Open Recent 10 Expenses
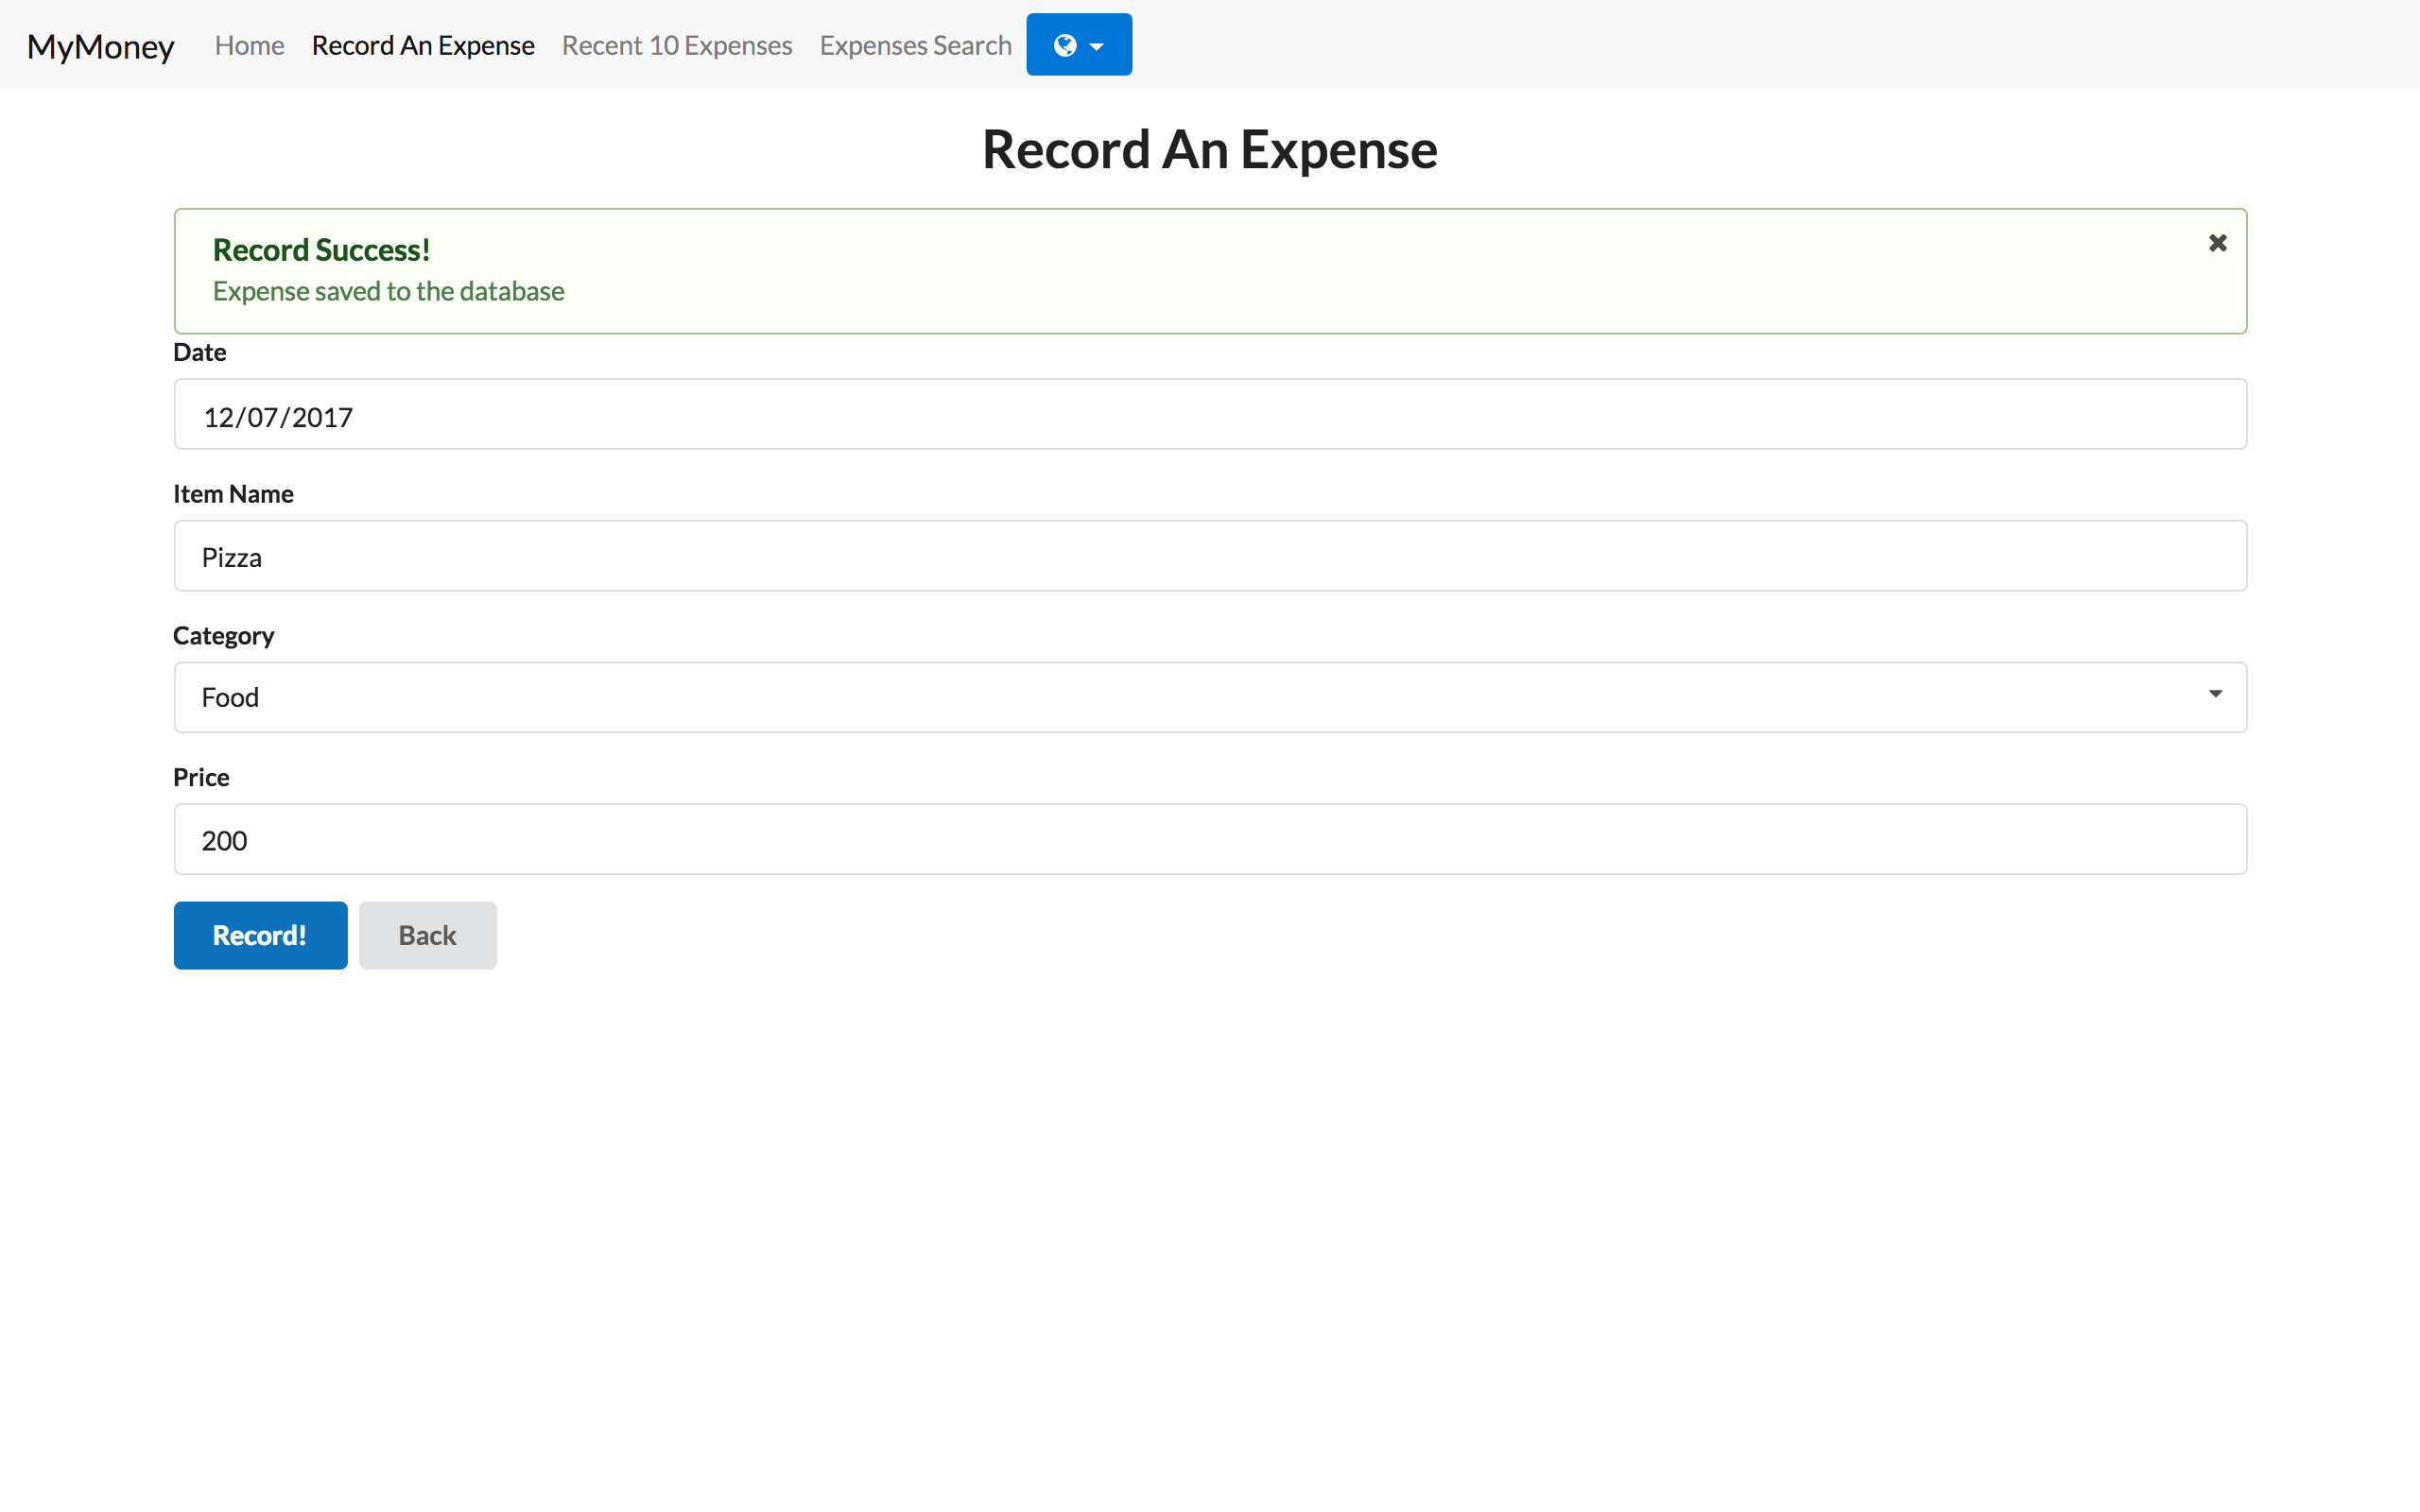Viewport: 2420px width, 1512px height. tap(676, 45)
